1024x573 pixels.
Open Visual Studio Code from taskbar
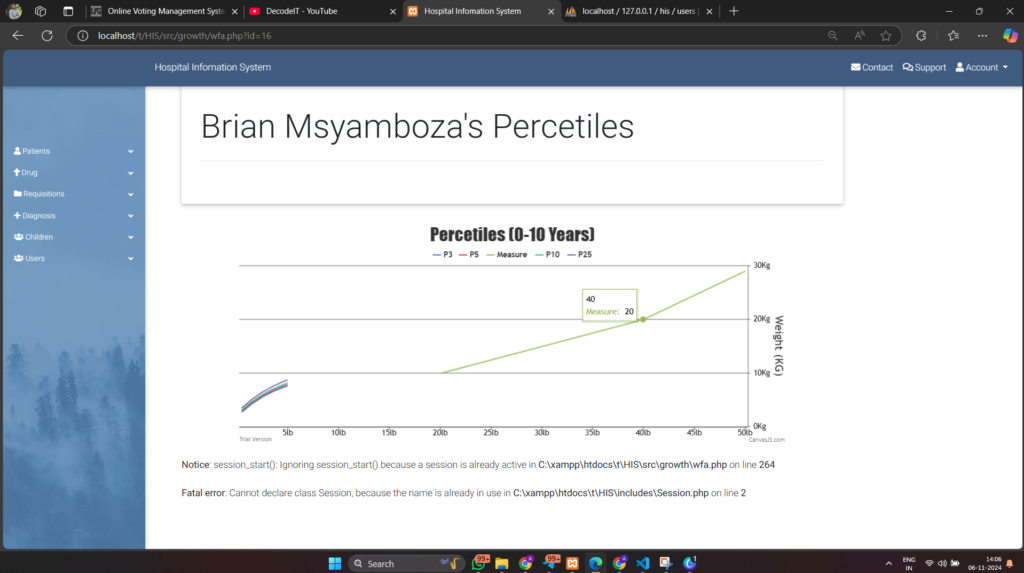pos(643,563)
